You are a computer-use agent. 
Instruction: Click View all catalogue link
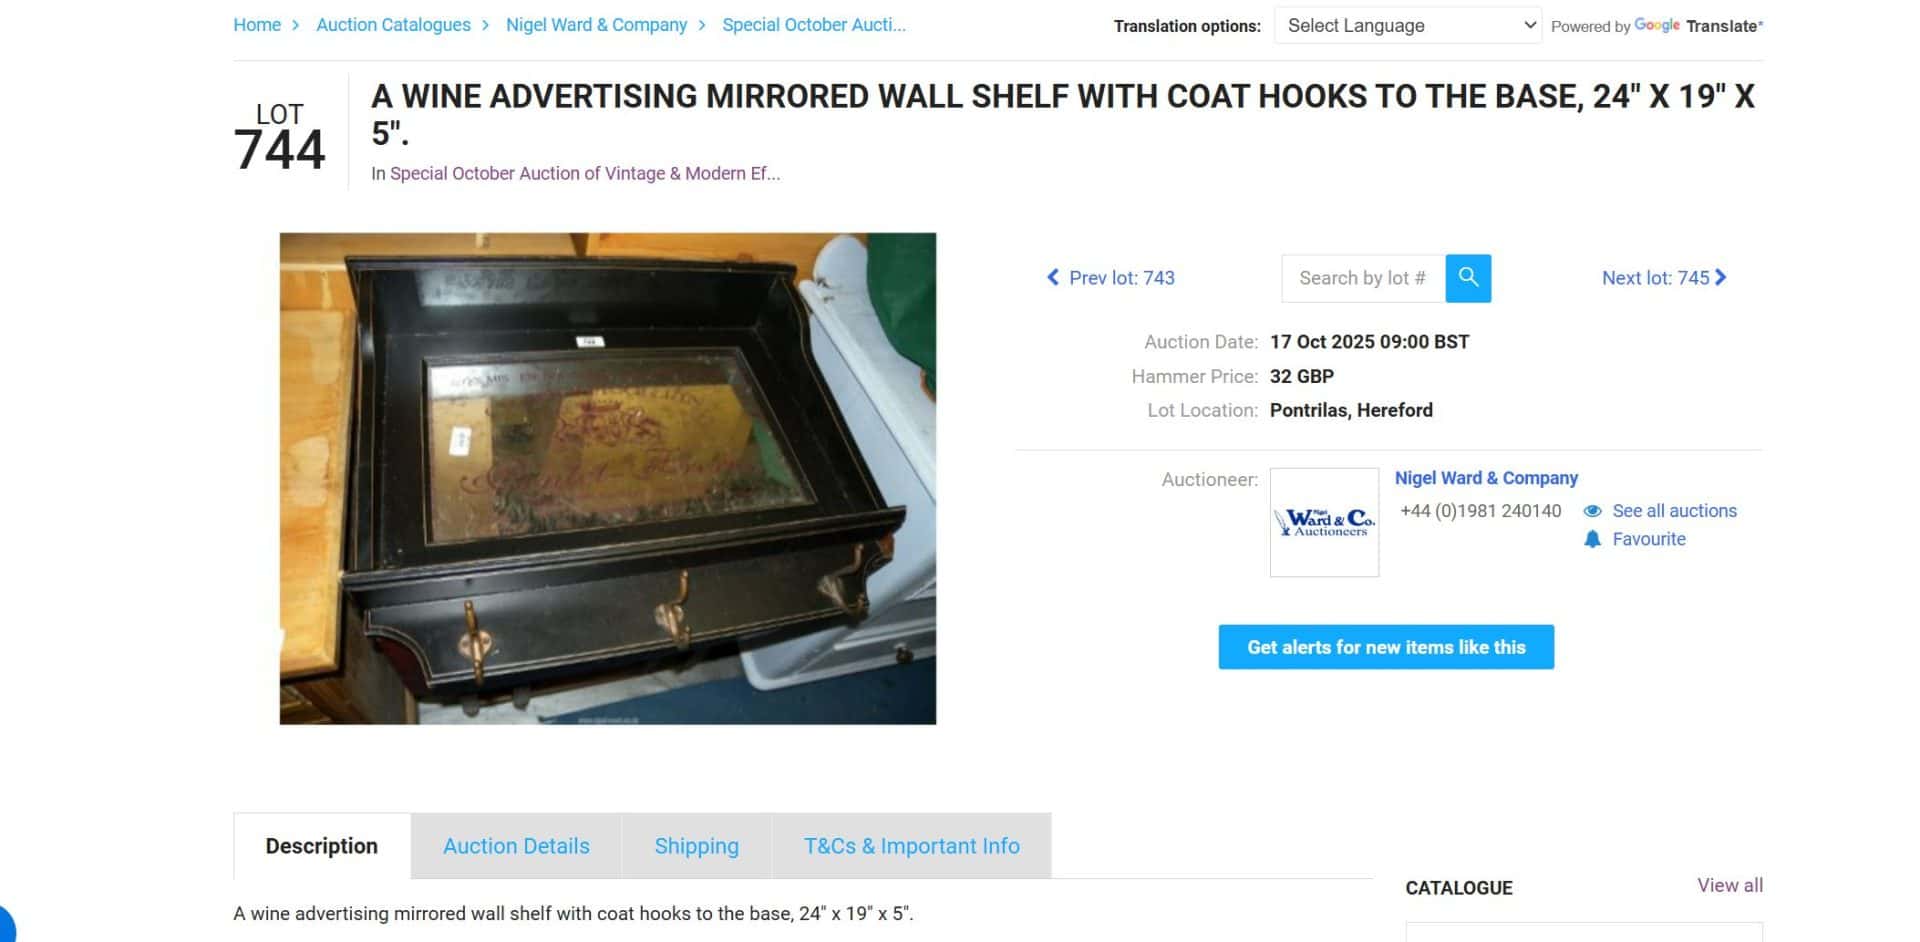click(x=1729, y=885)
